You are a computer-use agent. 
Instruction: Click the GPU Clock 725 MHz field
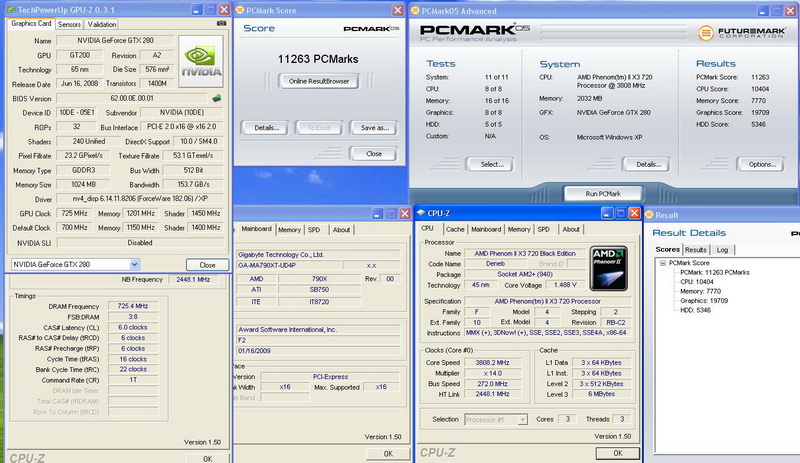(x=74, y=213)
